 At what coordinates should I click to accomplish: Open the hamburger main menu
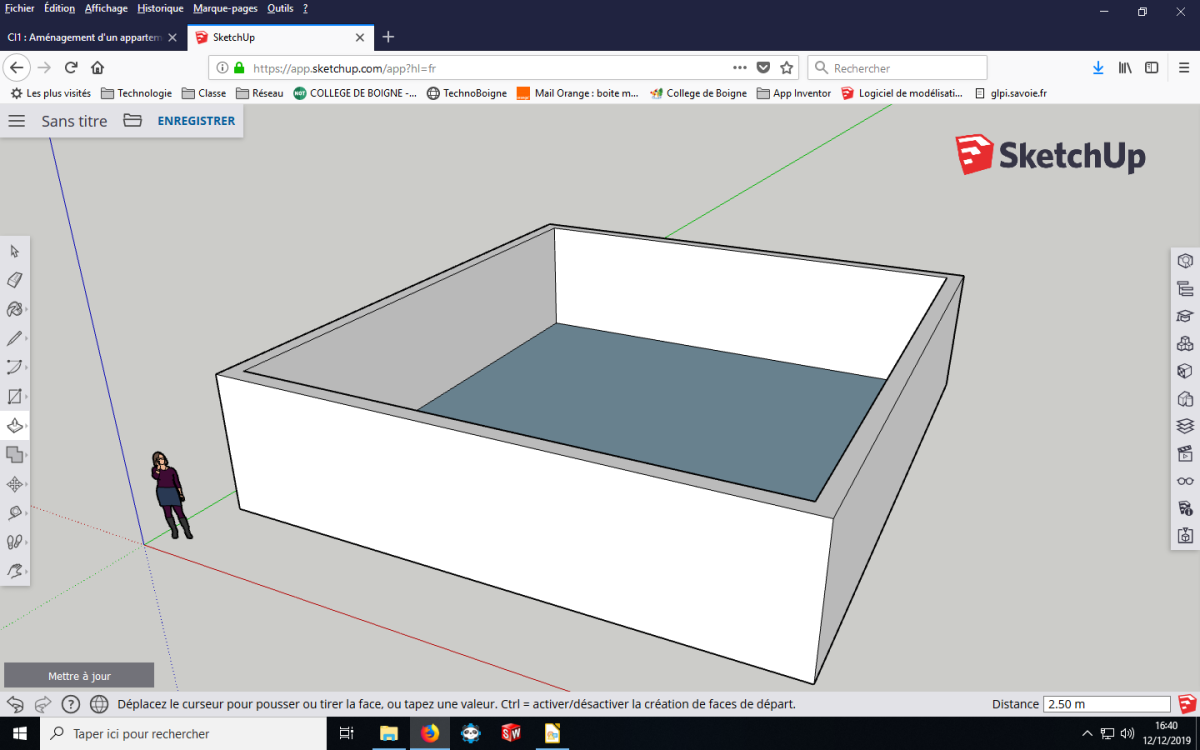click(x=17, y=121)
